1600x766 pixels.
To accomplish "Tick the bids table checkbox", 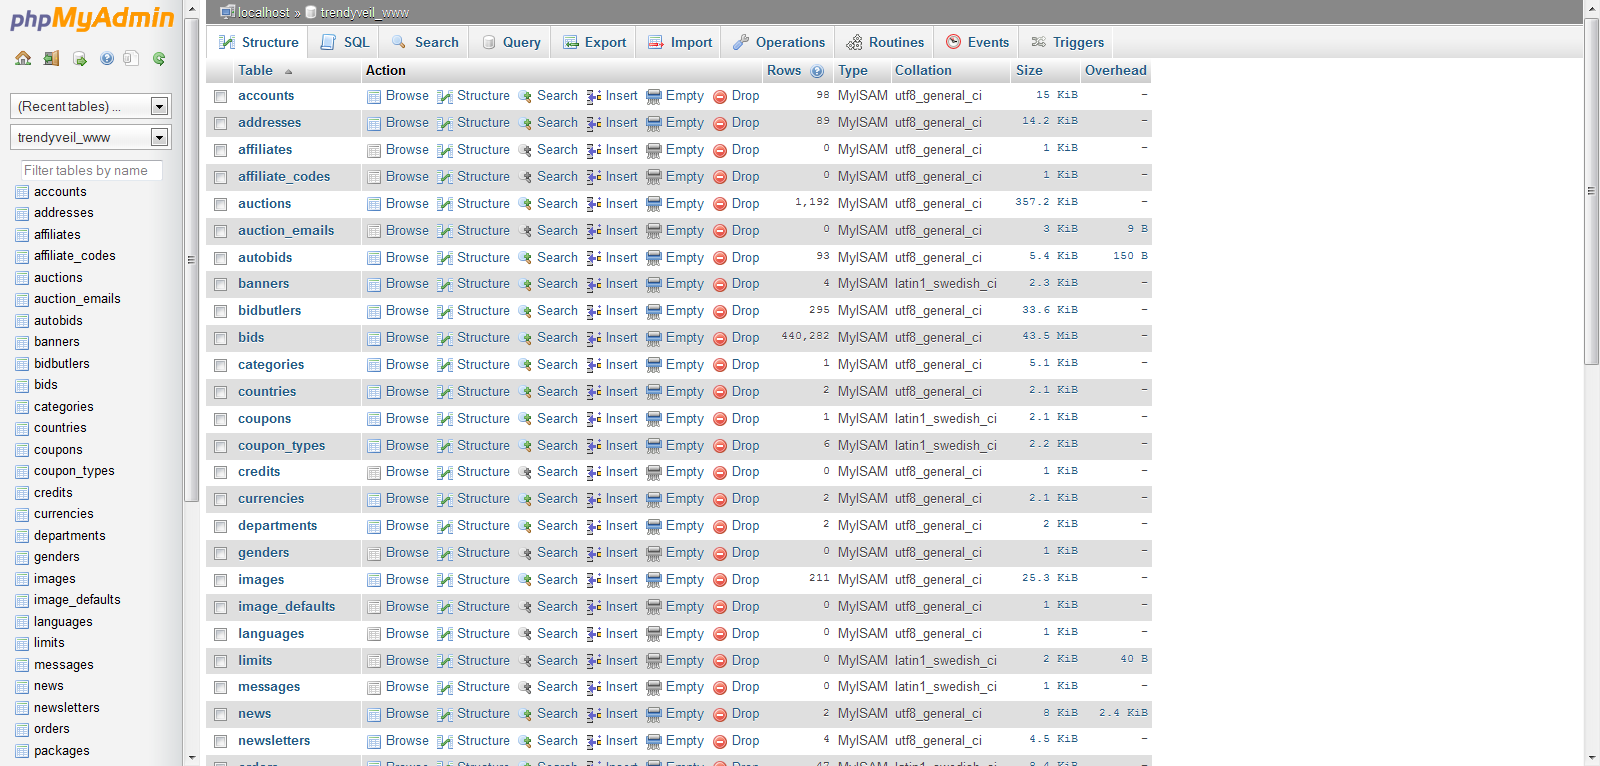I will (220, 338).
